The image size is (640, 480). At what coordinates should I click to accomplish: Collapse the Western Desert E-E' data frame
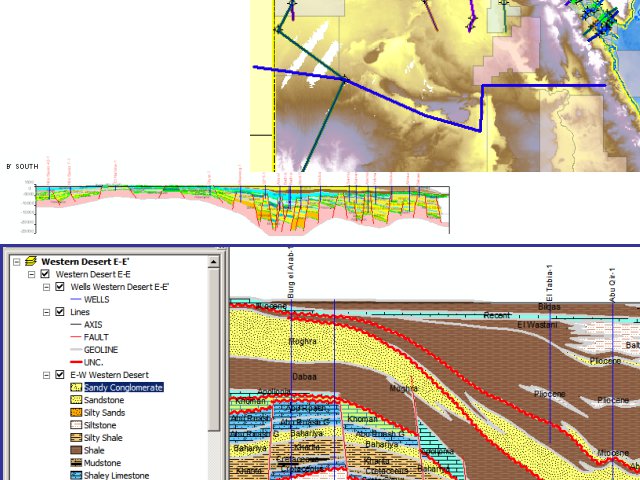(x=16, y=262)
